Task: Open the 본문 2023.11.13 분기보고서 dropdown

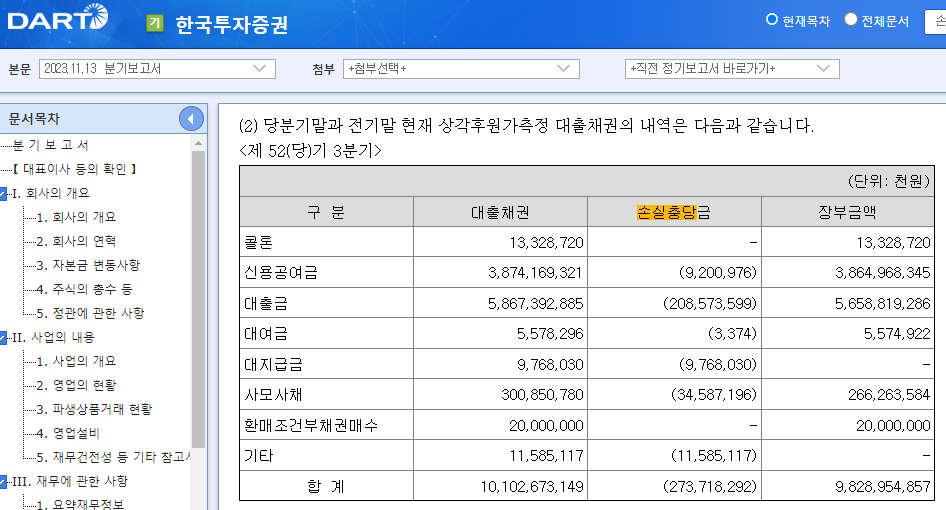Action: pyautogui.click(x=157, y=69)
